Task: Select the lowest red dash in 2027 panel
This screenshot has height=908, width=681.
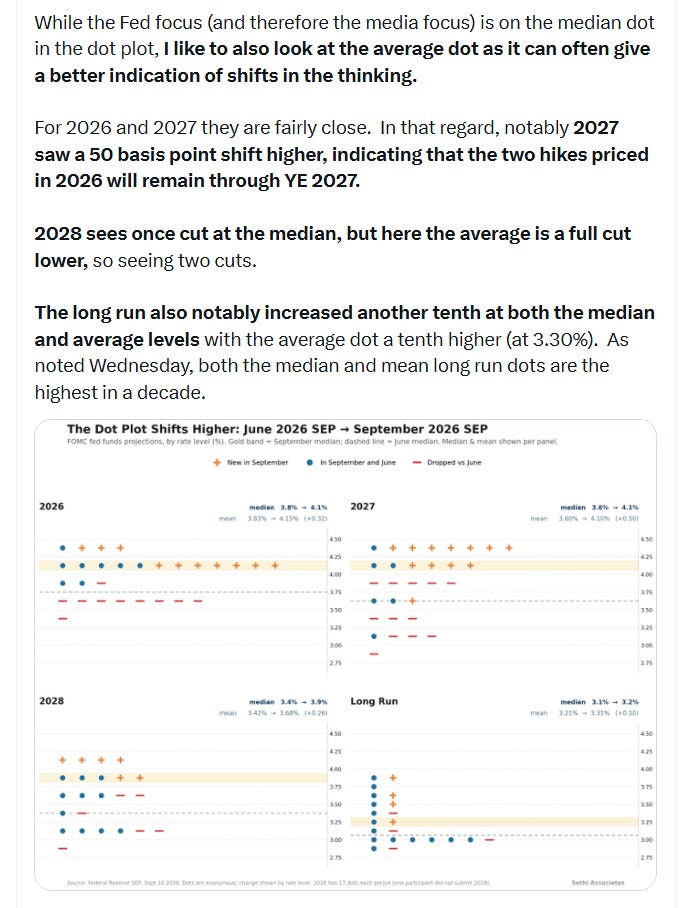Action: [x=374, y=654]
